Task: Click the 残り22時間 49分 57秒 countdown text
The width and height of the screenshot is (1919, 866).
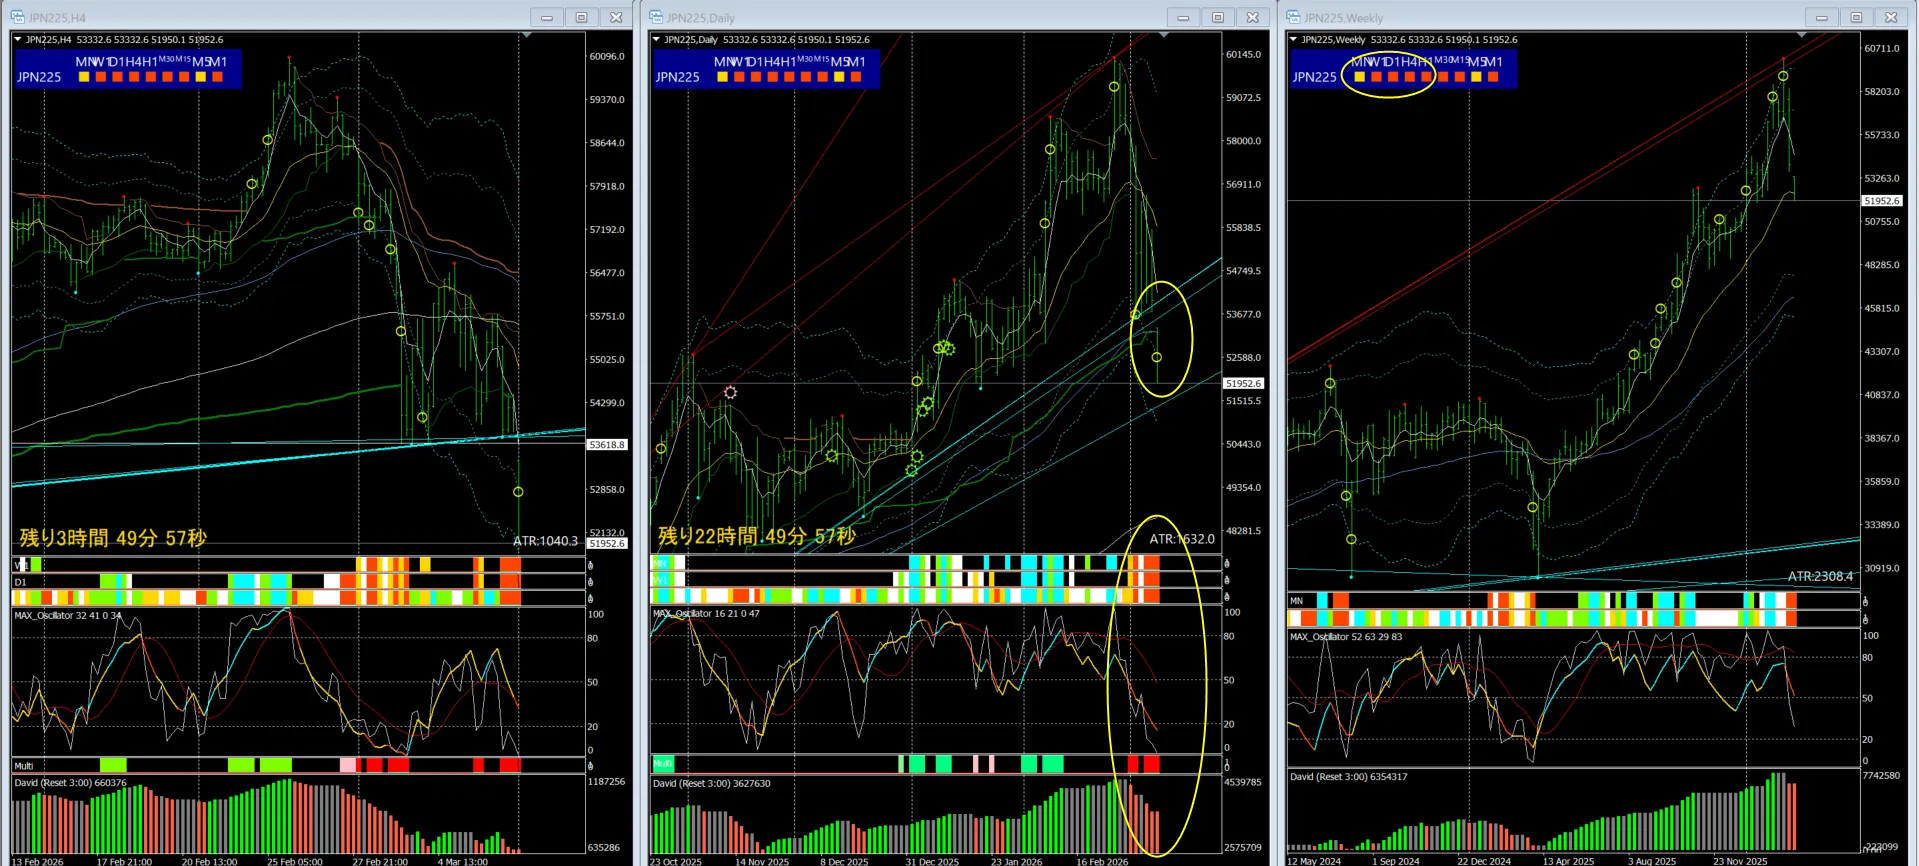Action: coord(757,536)
